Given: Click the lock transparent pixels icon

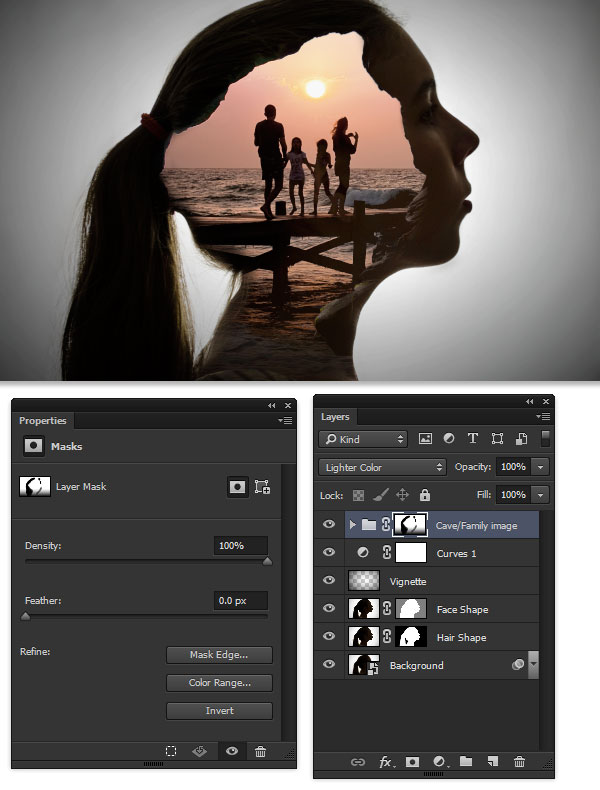Looking at the screenshot, I should tap(358, 495).
